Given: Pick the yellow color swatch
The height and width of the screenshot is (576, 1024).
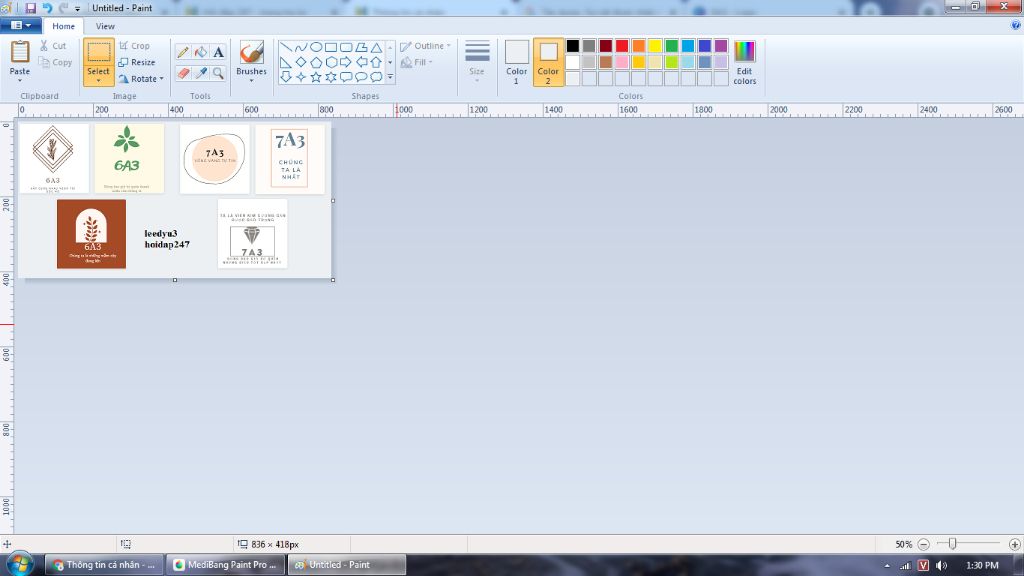Looking at the screenshot, I should (655, 46).
